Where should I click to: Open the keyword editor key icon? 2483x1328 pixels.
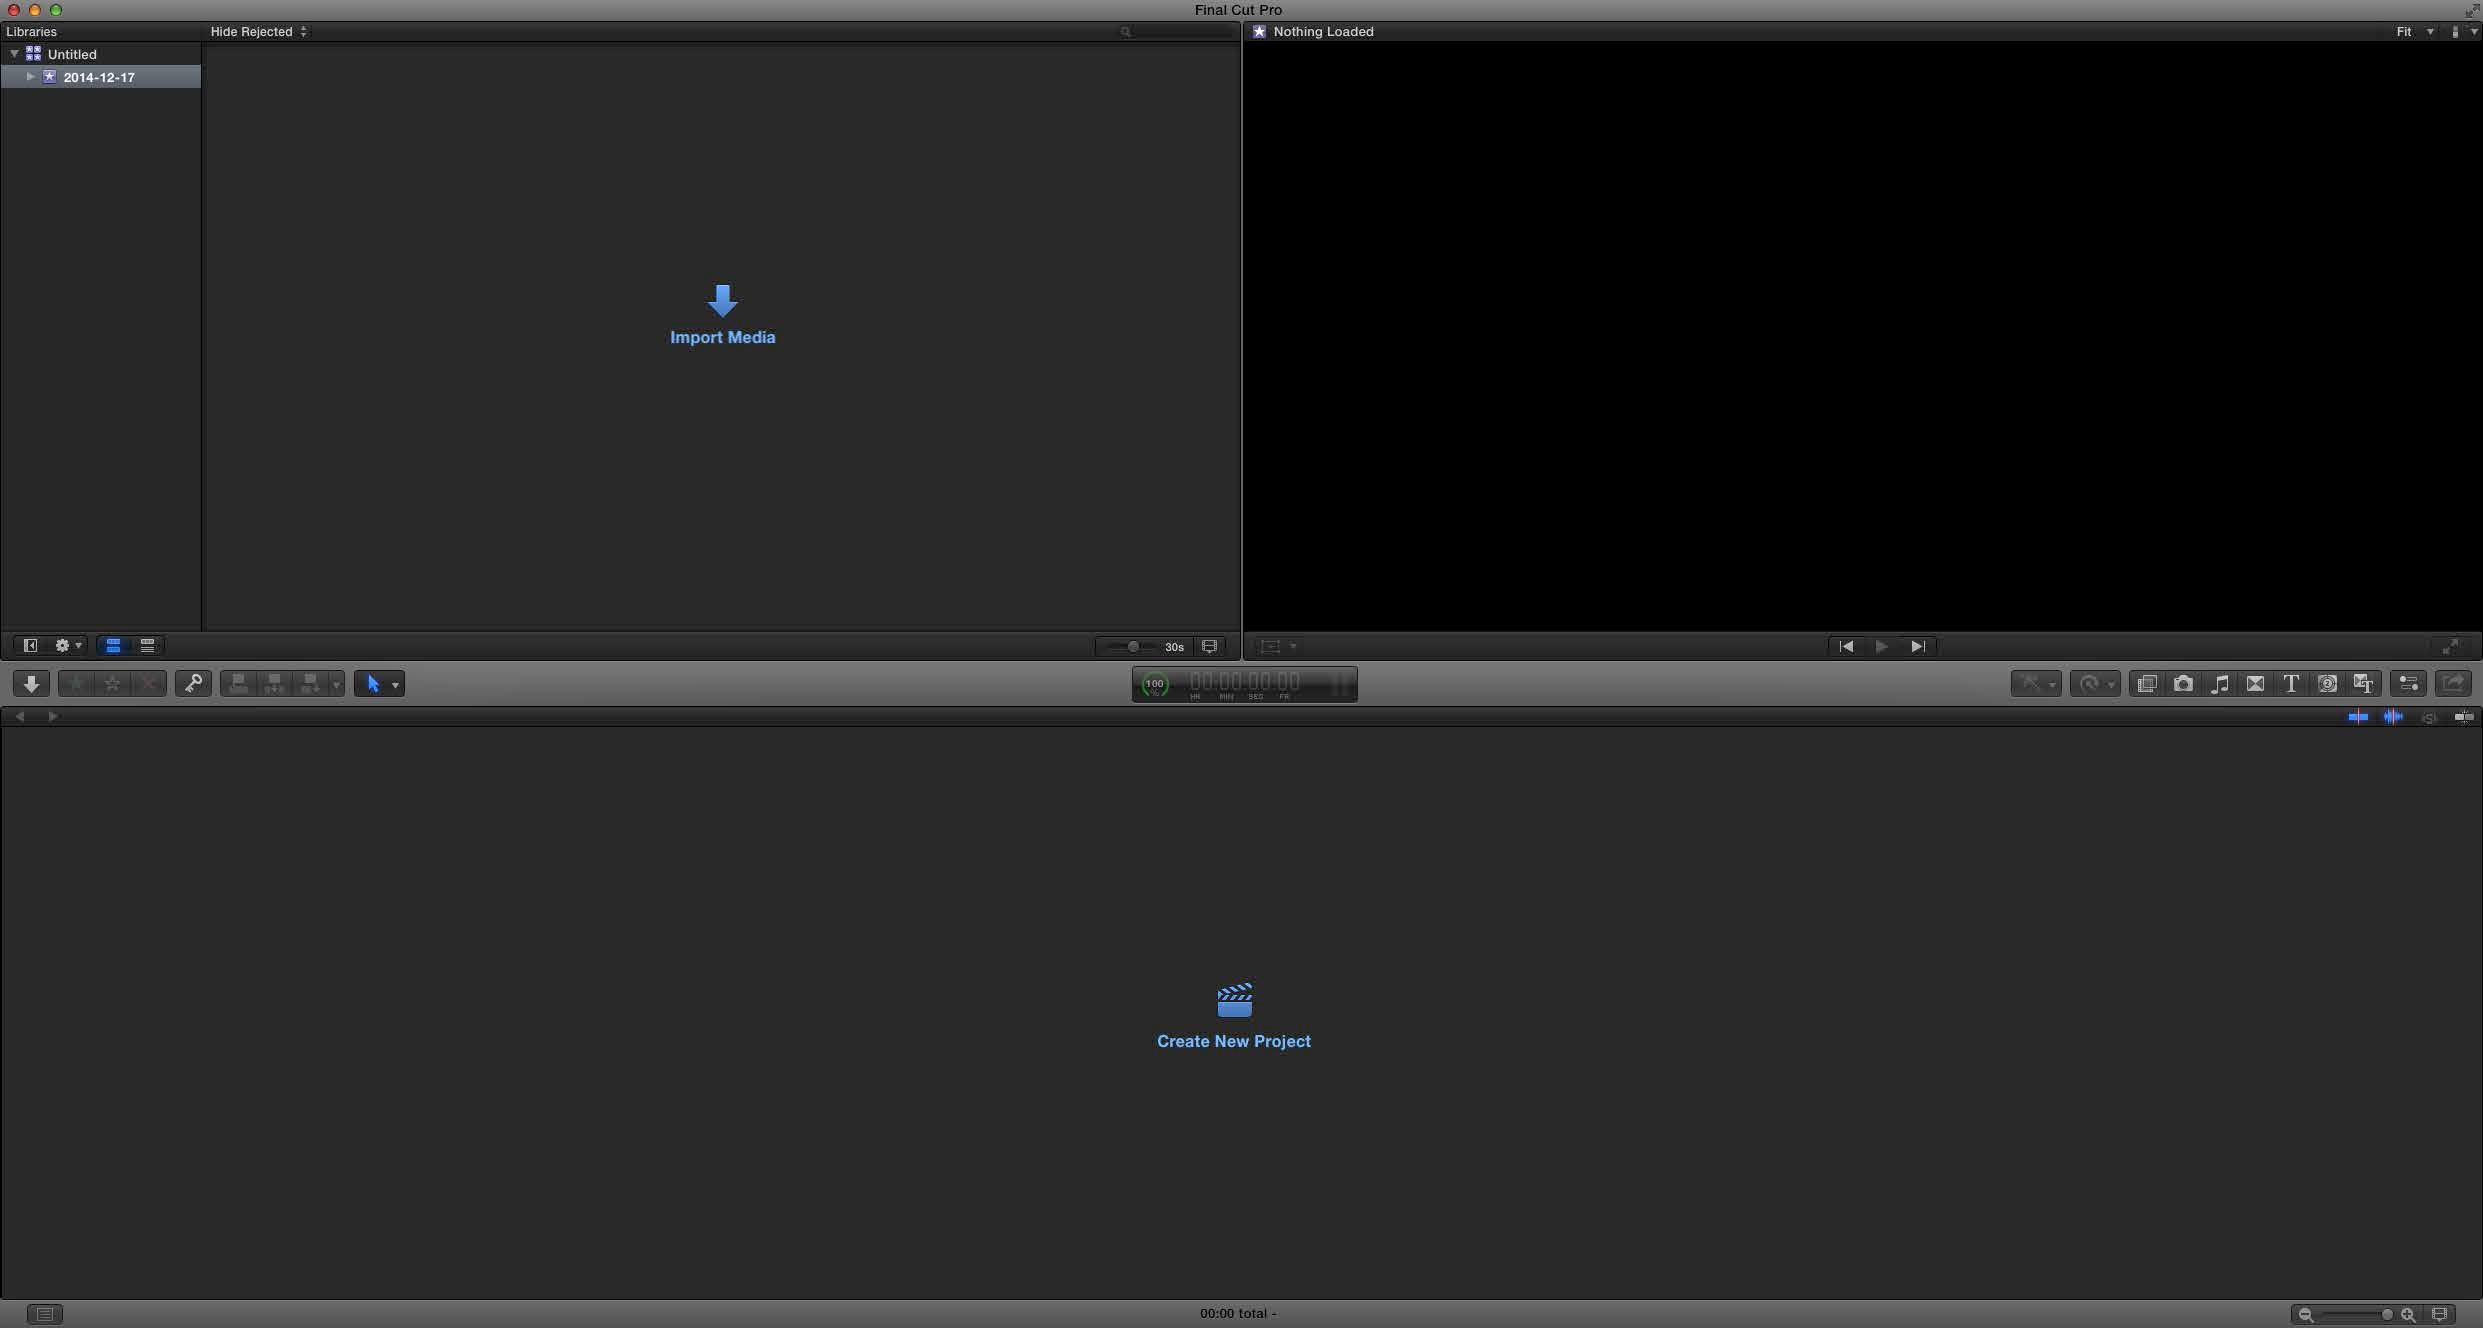tap(193, 684)
